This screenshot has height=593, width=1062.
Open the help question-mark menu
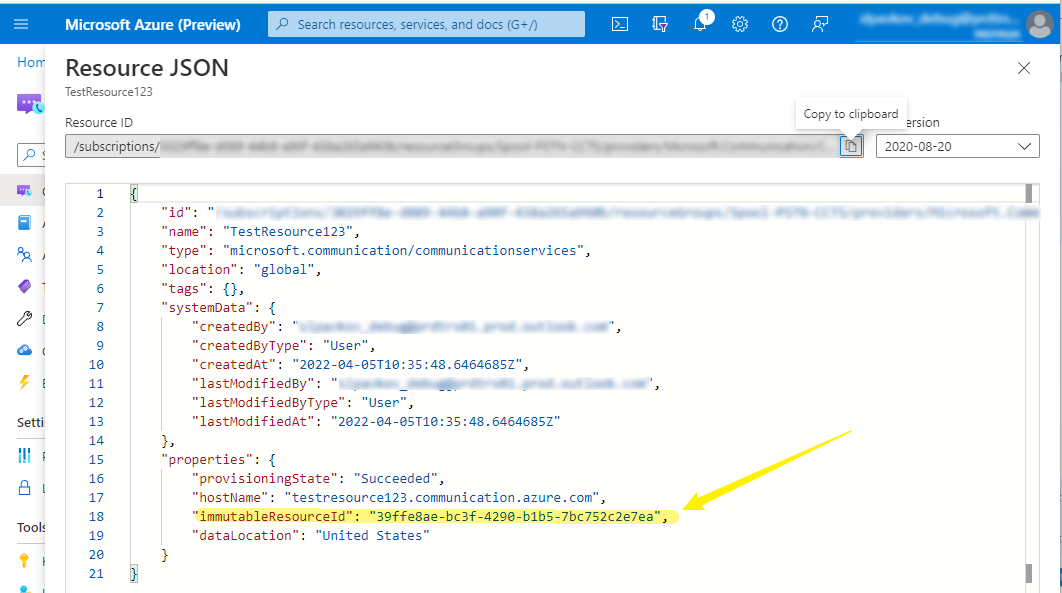[x=779, y=24]
